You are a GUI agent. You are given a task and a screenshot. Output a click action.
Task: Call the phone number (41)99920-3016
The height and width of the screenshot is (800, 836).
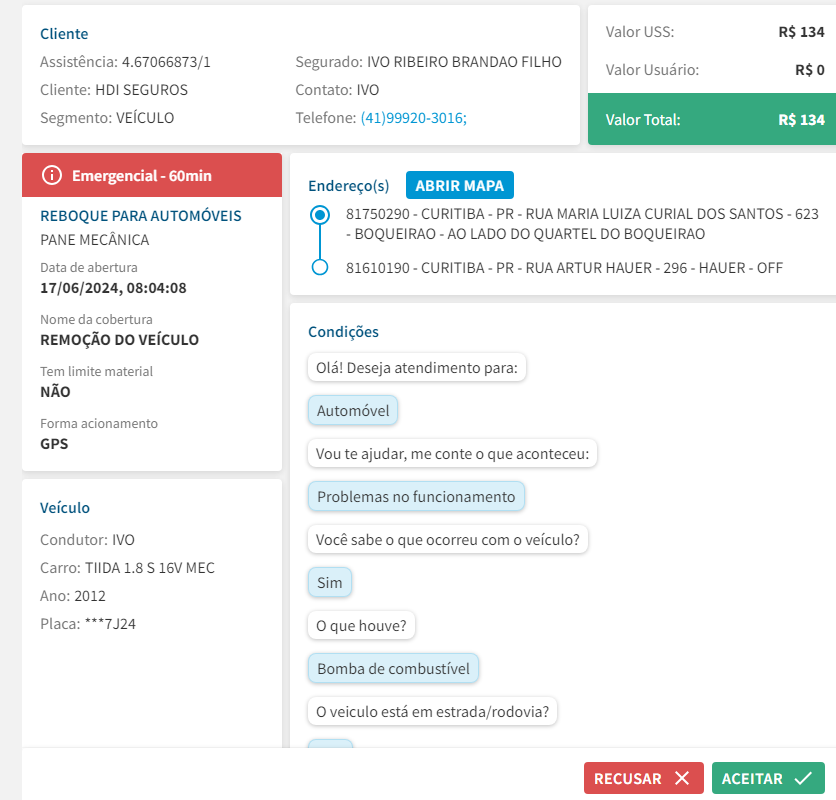413,118
